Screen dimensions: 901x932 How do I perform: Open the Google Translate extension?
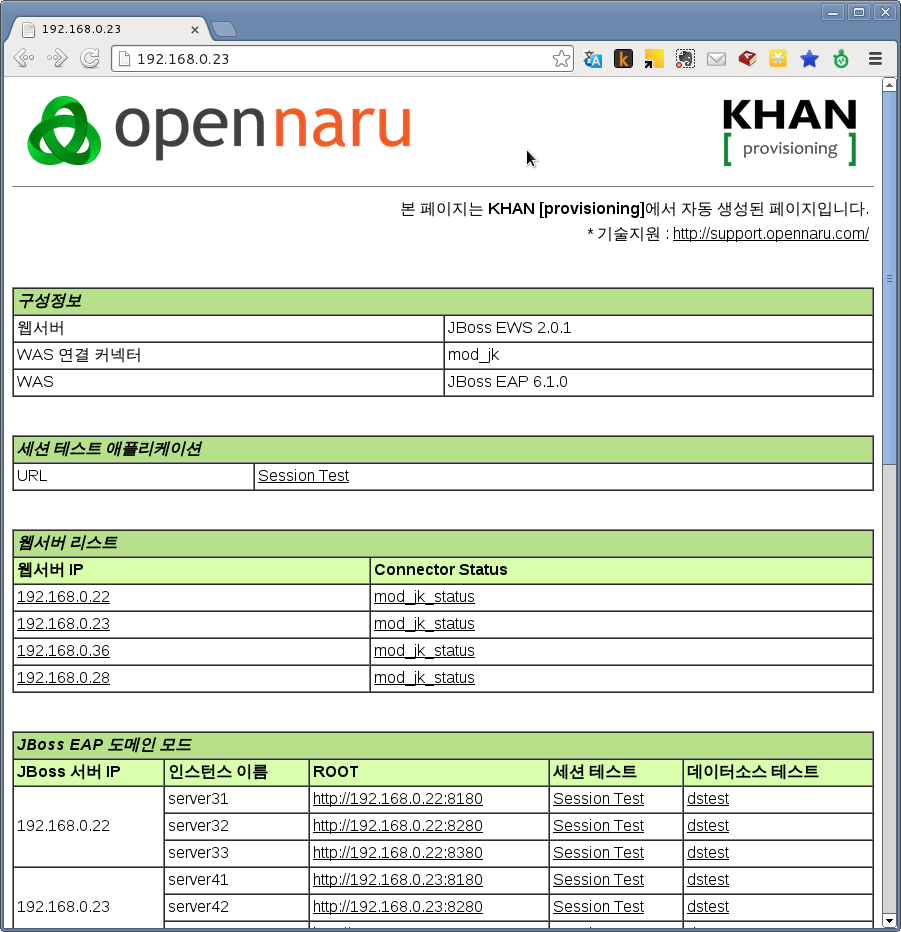[x=593, y=59]
